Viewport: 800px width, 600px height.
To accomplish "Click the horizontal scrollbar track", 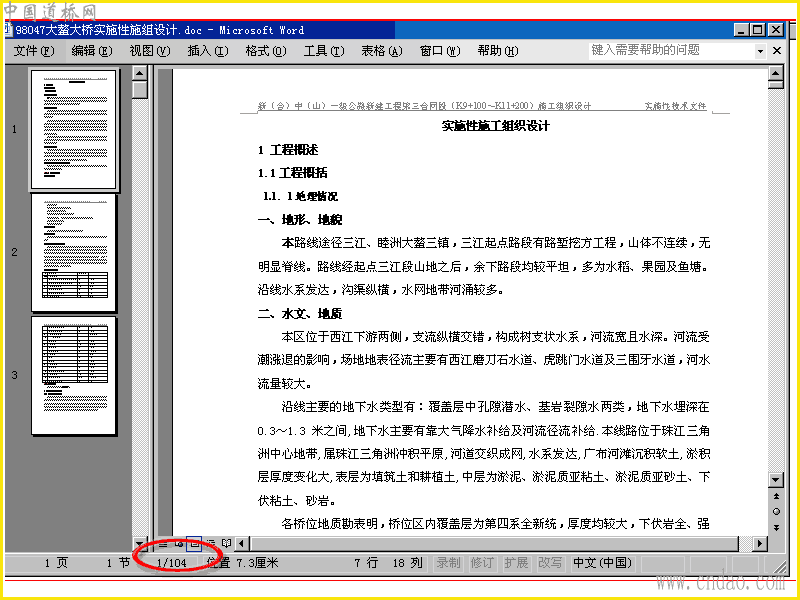I will [x=494, y=544].
